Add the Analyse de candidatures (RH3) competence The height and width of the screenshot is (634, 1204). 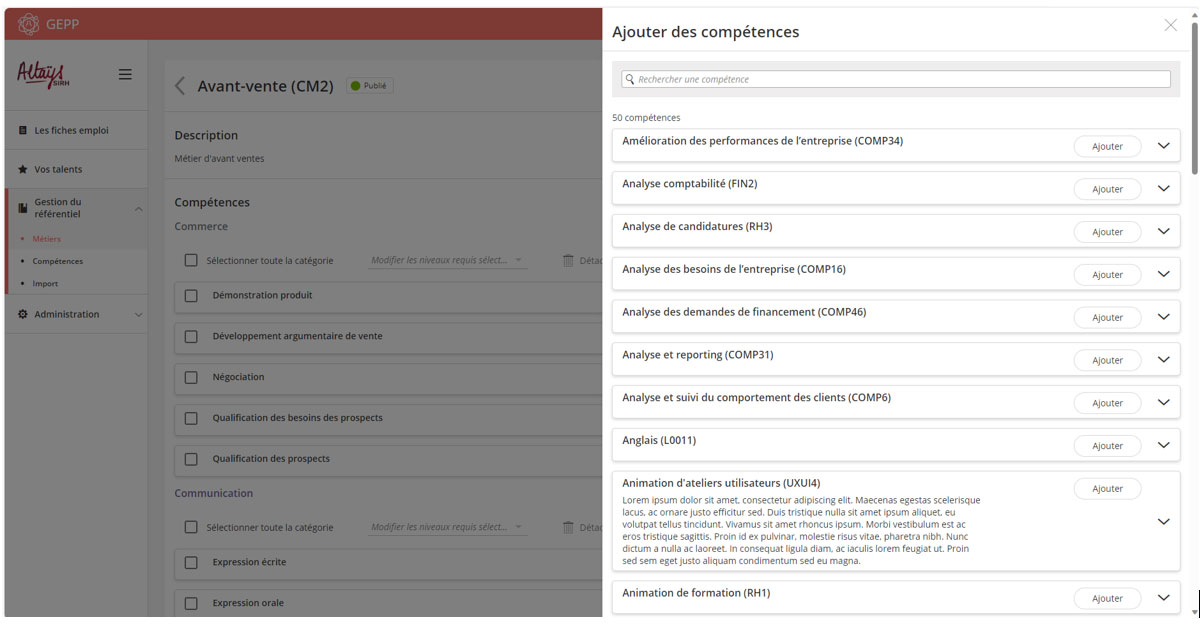1107,232
